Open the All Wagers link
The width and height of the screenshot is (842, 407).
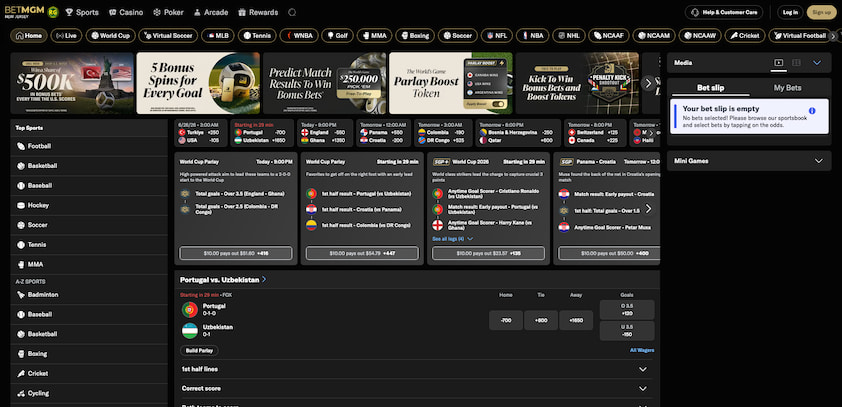point(642,350)
